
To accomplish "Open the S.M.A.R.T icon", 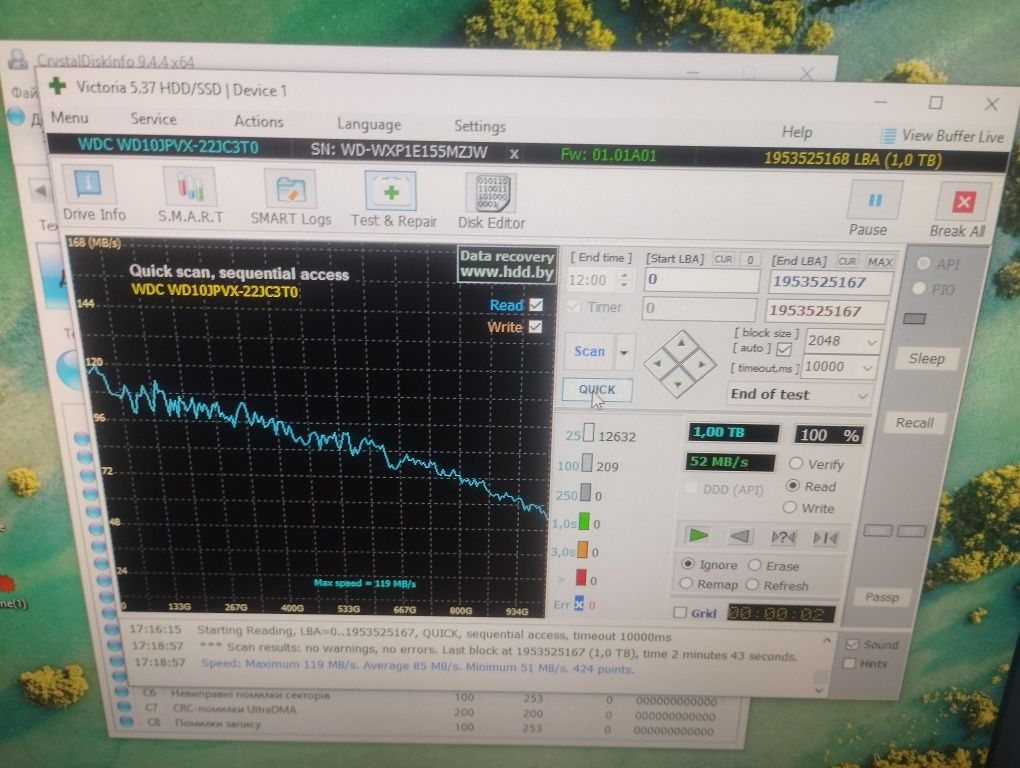I will click(189, 197).
